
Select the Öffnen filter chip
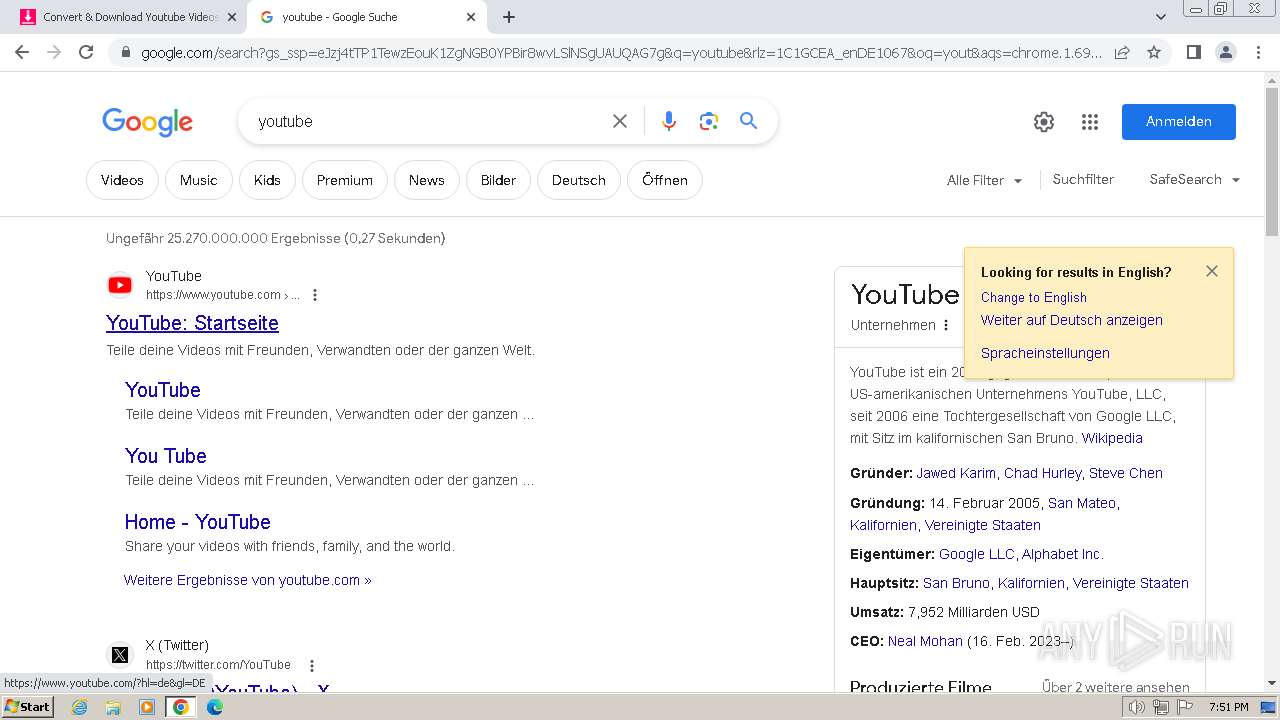665,180
